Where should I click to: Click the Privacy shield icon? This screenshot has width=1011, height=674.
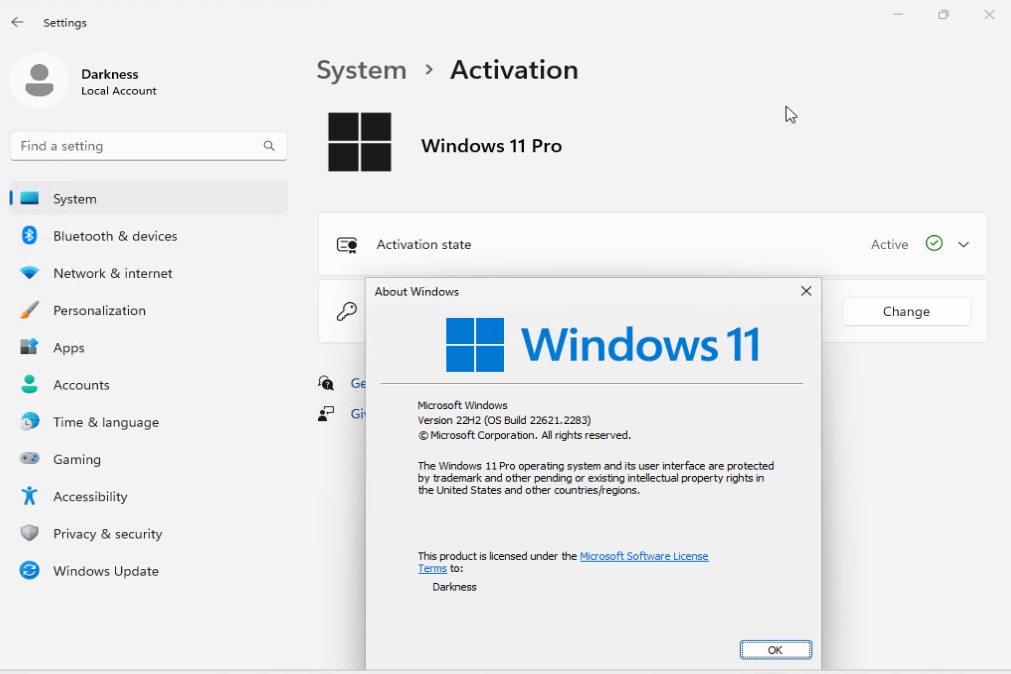tap(29, 533)
